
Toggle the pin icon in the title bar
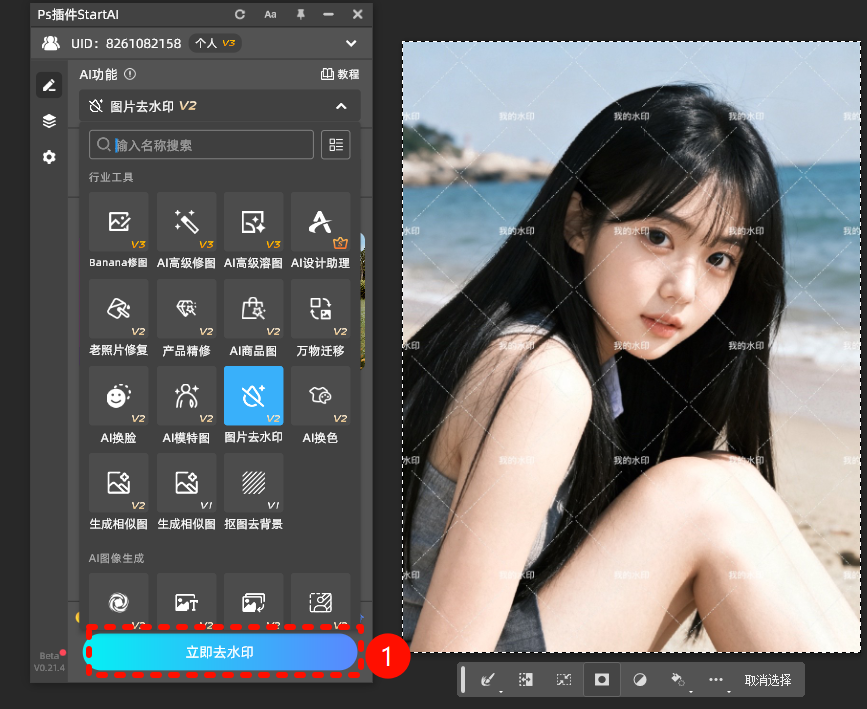pyautogui.click(x=299, y=15)
